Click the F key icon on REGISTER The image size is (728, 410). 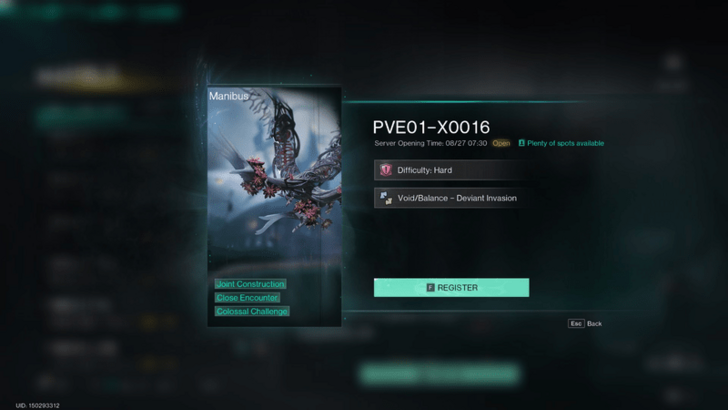(x=430, y=288)
